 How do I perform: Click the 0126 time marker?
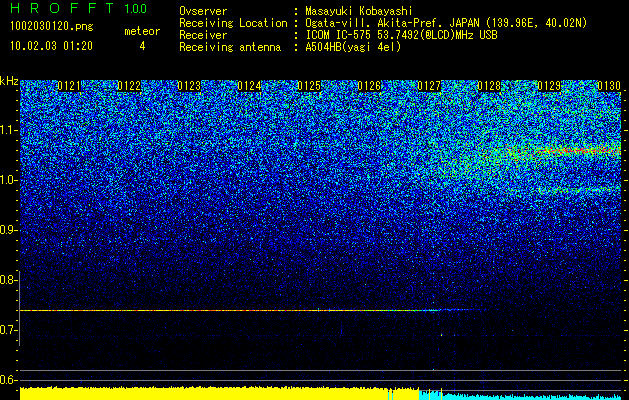pos(369,86)
